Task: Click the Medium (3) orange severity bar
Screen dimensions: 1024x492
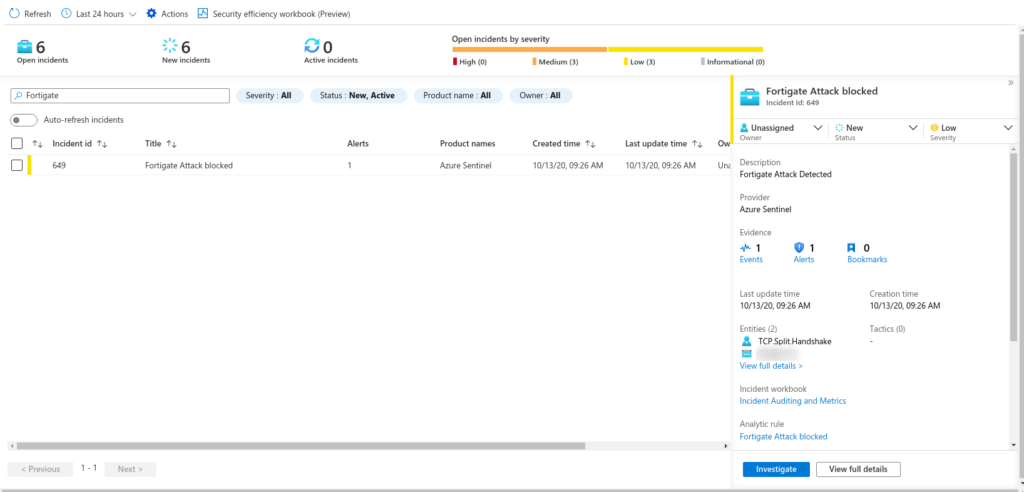Action: [530, 49]
